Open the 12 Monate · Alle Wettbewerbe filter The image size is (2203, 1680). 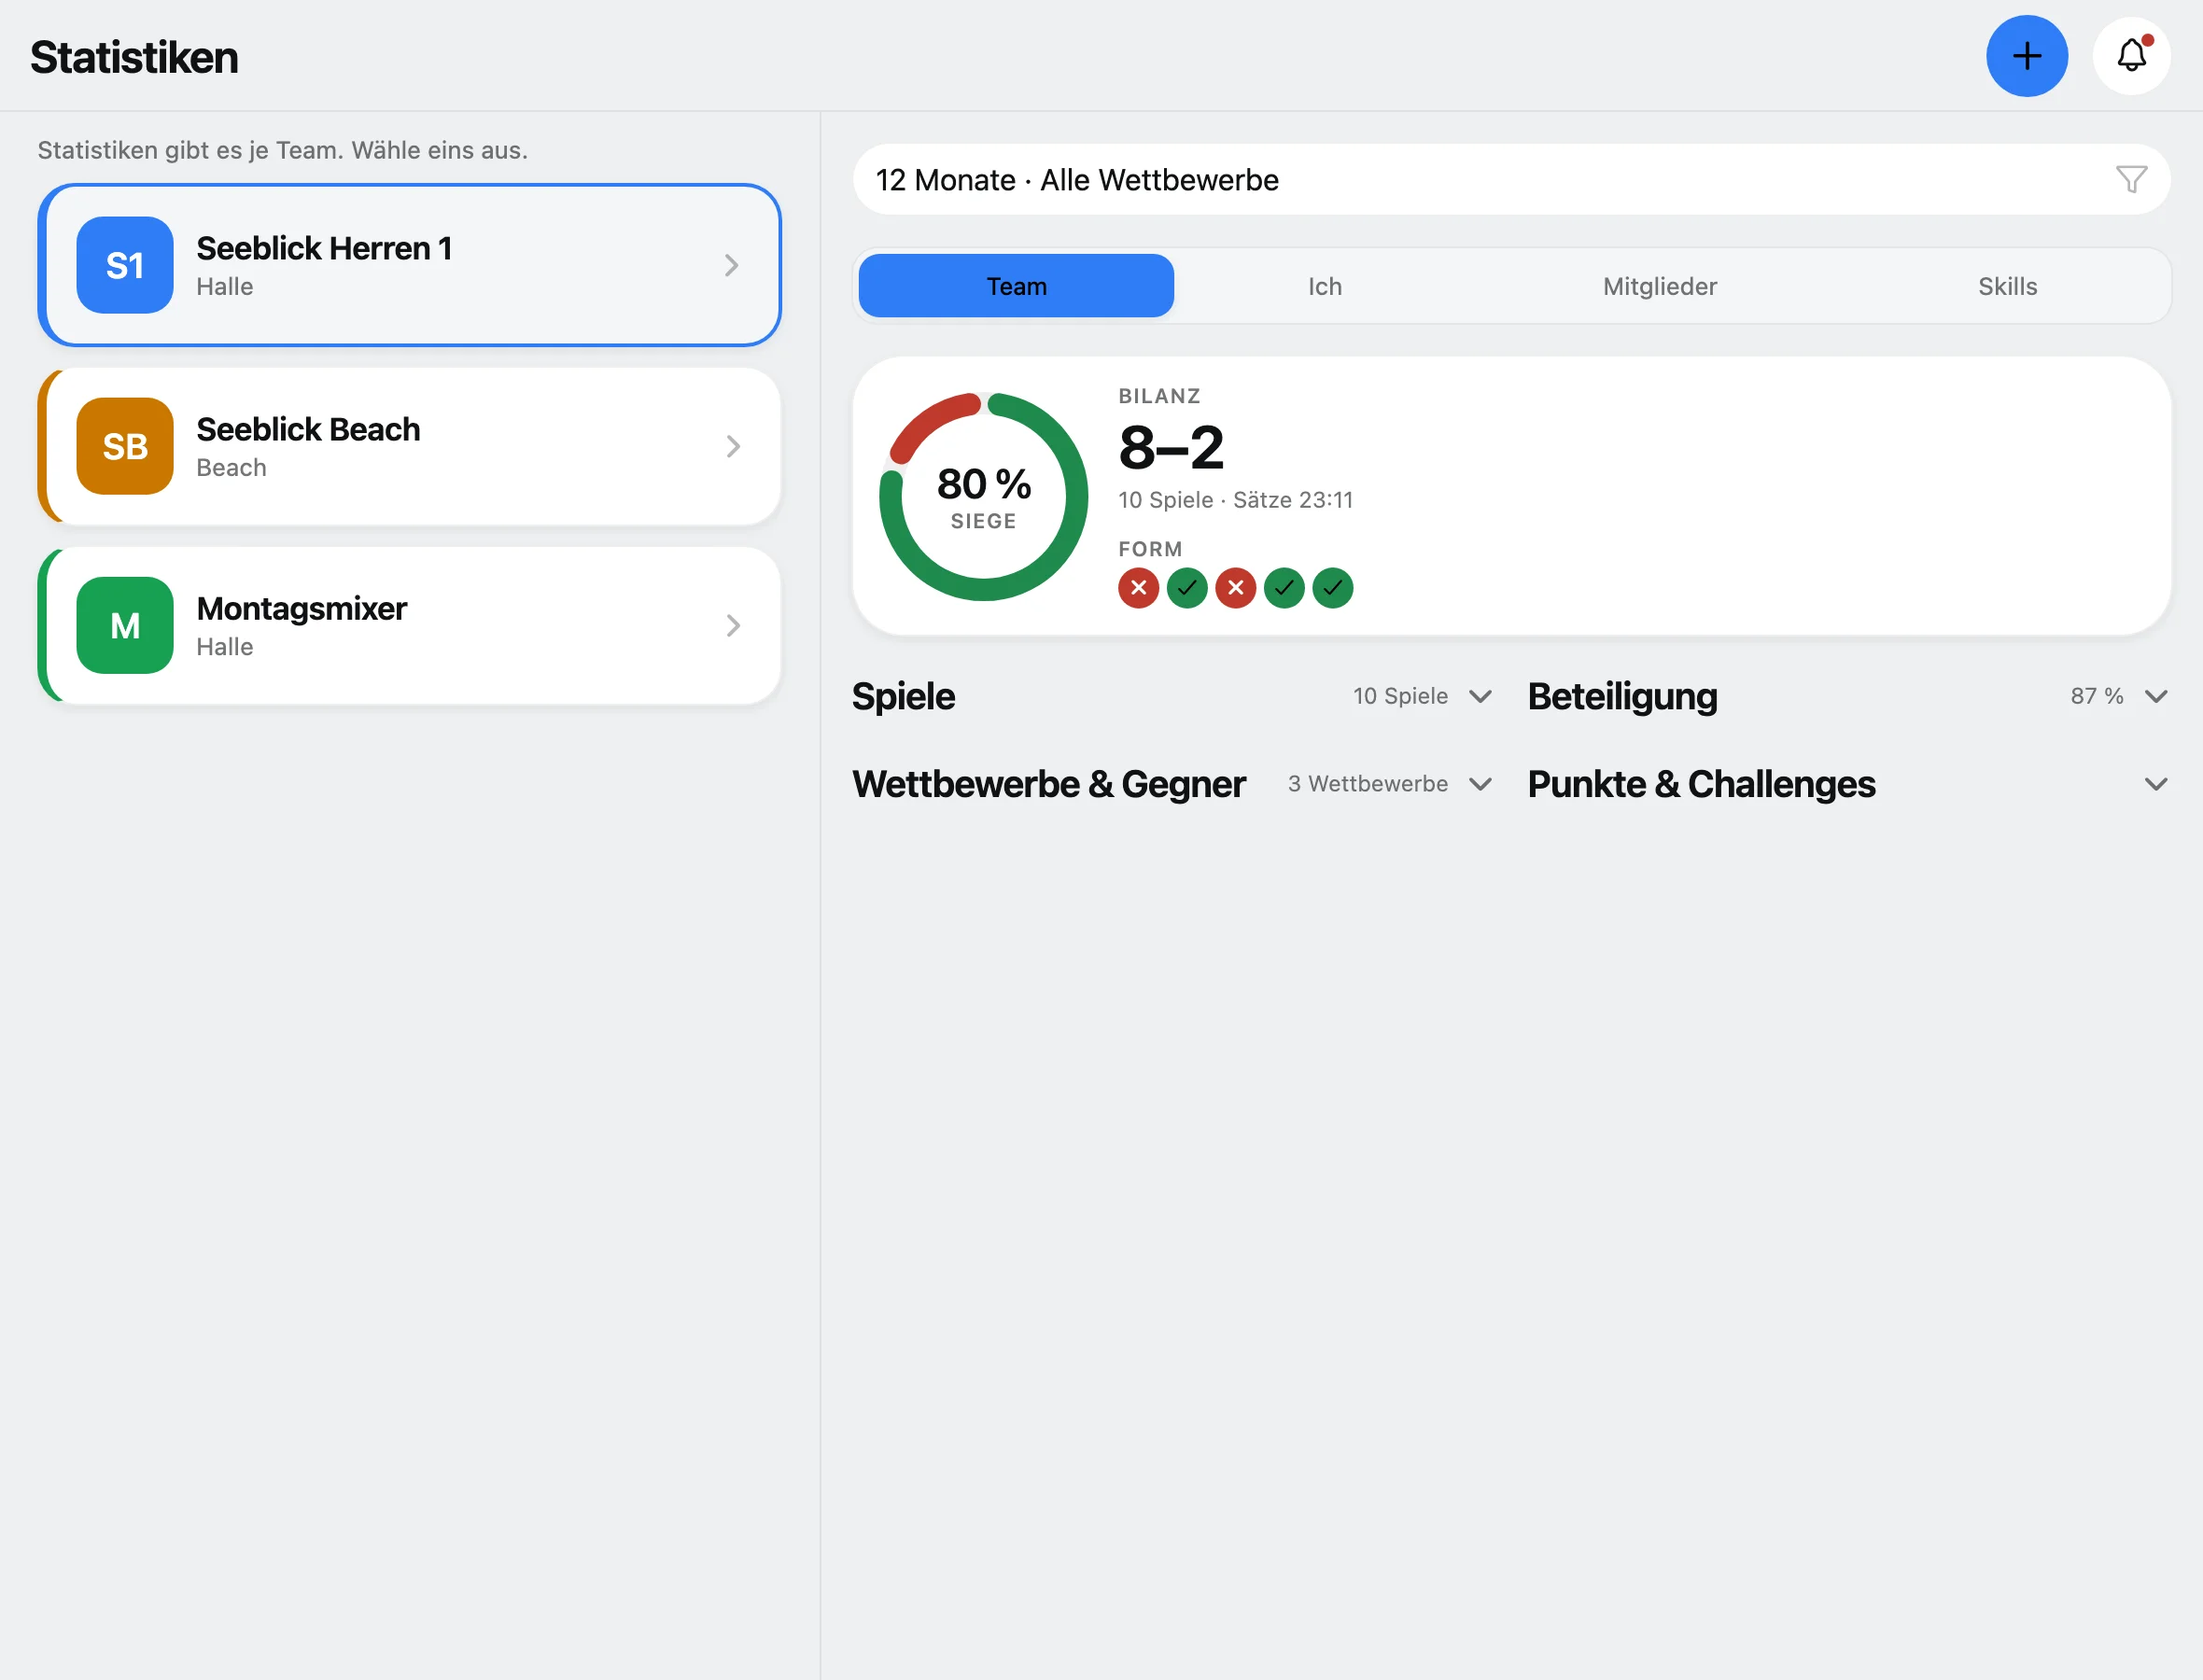(1511, 180)
